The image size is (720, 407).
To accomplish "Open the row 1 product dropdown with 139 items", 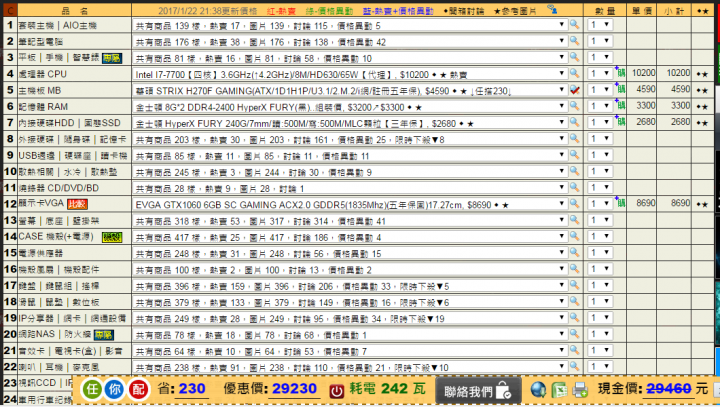I will 350,25.
